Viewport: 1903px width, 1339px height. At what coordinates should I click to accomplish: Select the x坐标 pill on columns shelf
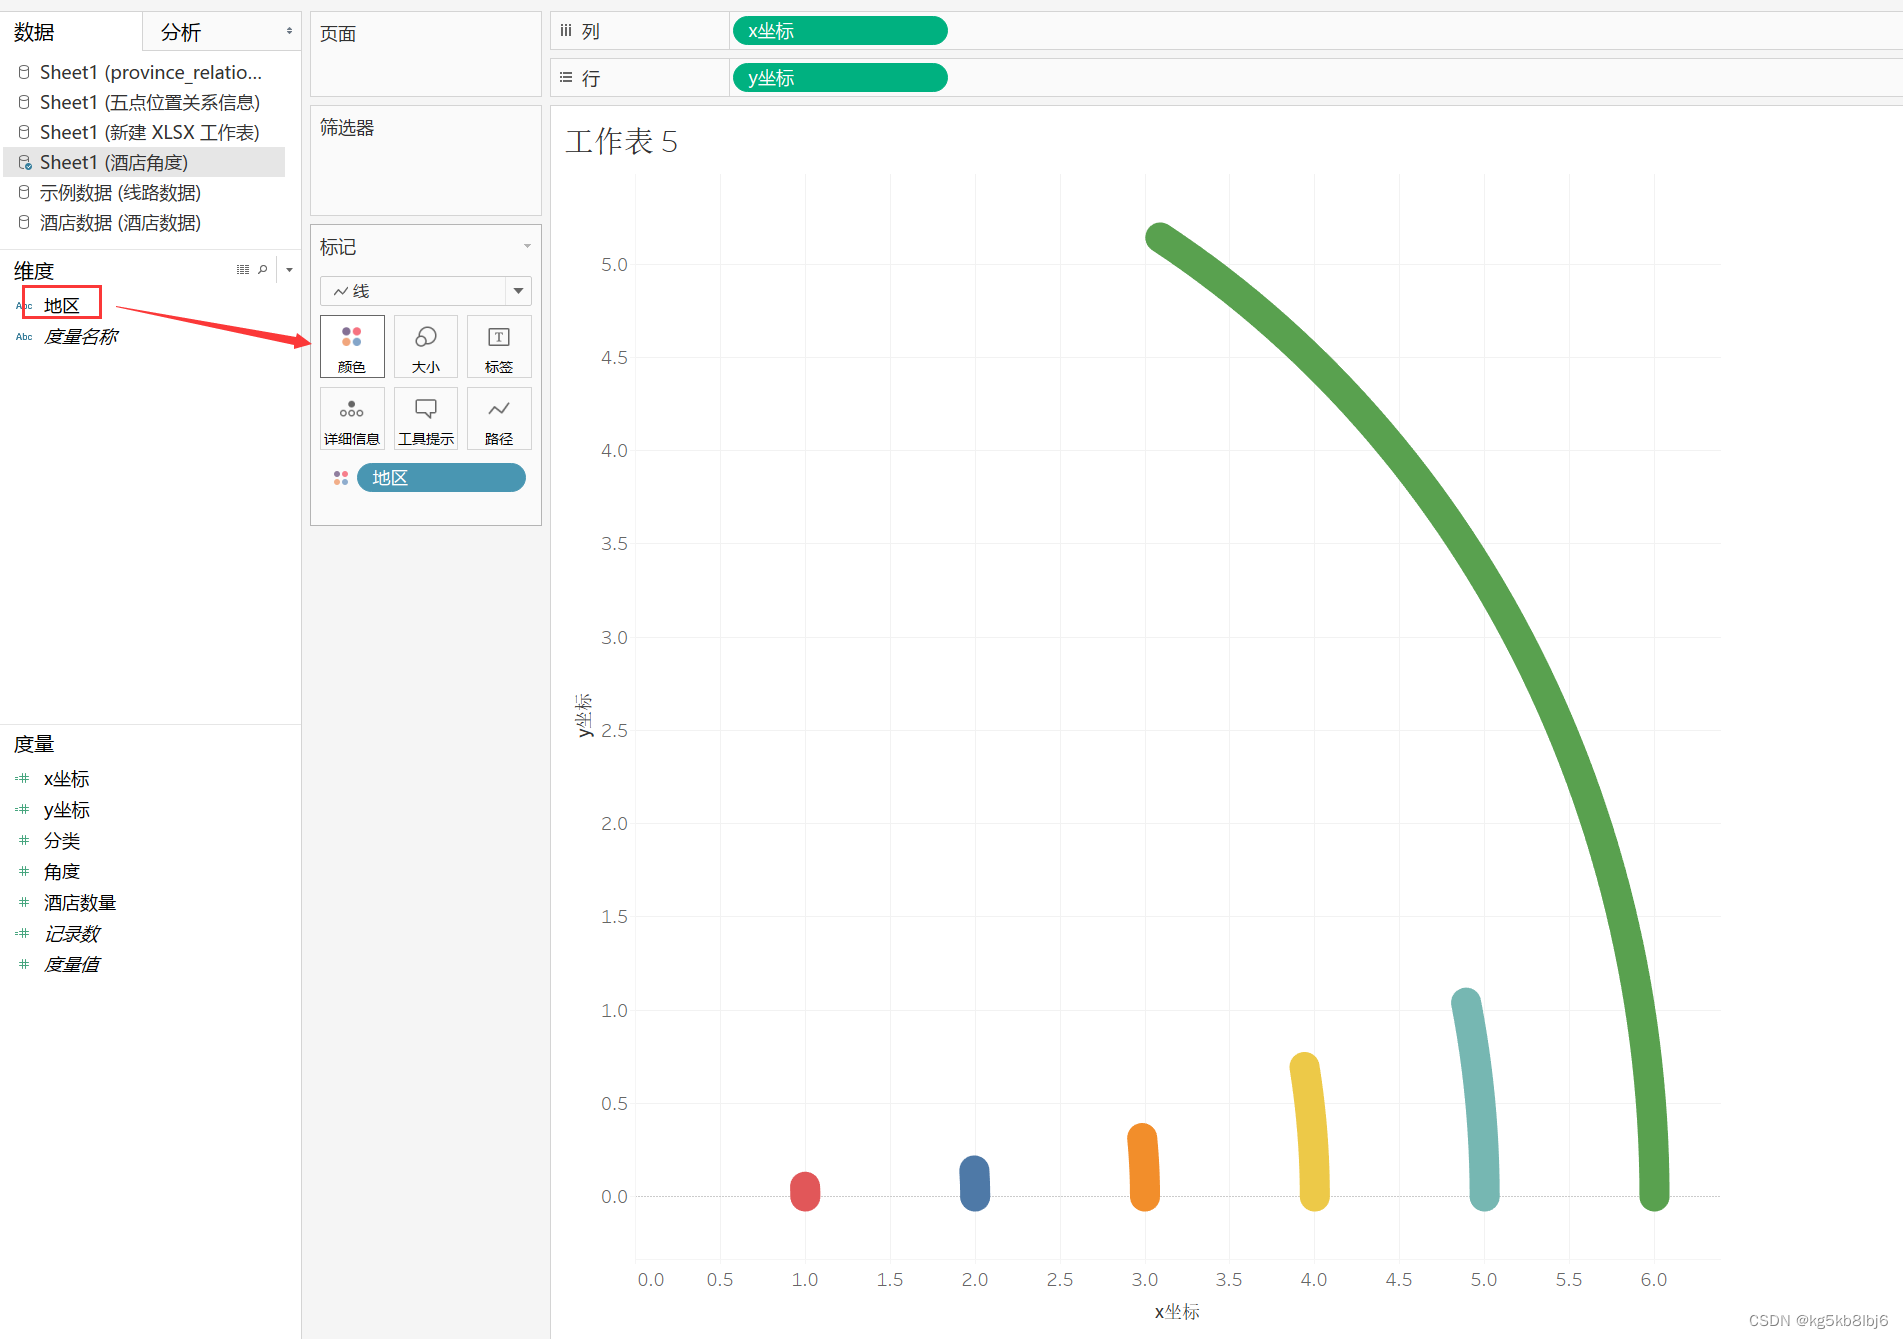(x=840, y=31)
